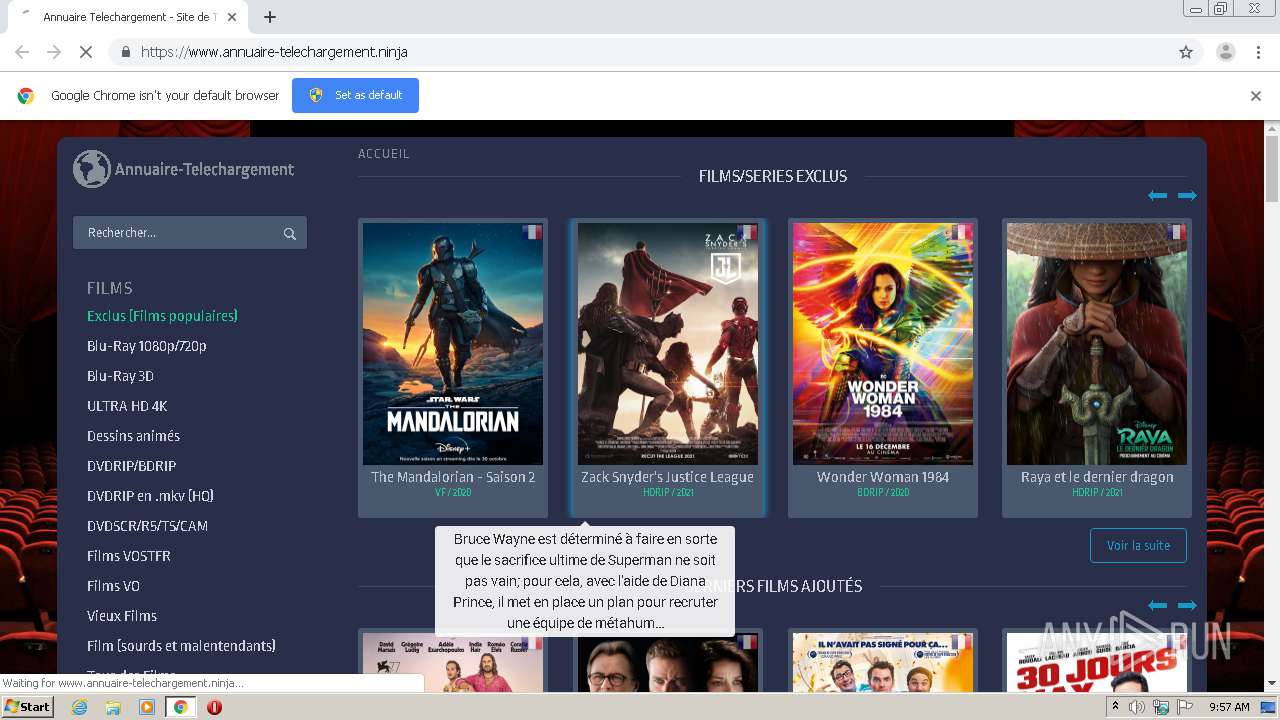1280x720 pixels.
Task: Dismiss the default browser notification bar
Action: tap(1256, 96)
